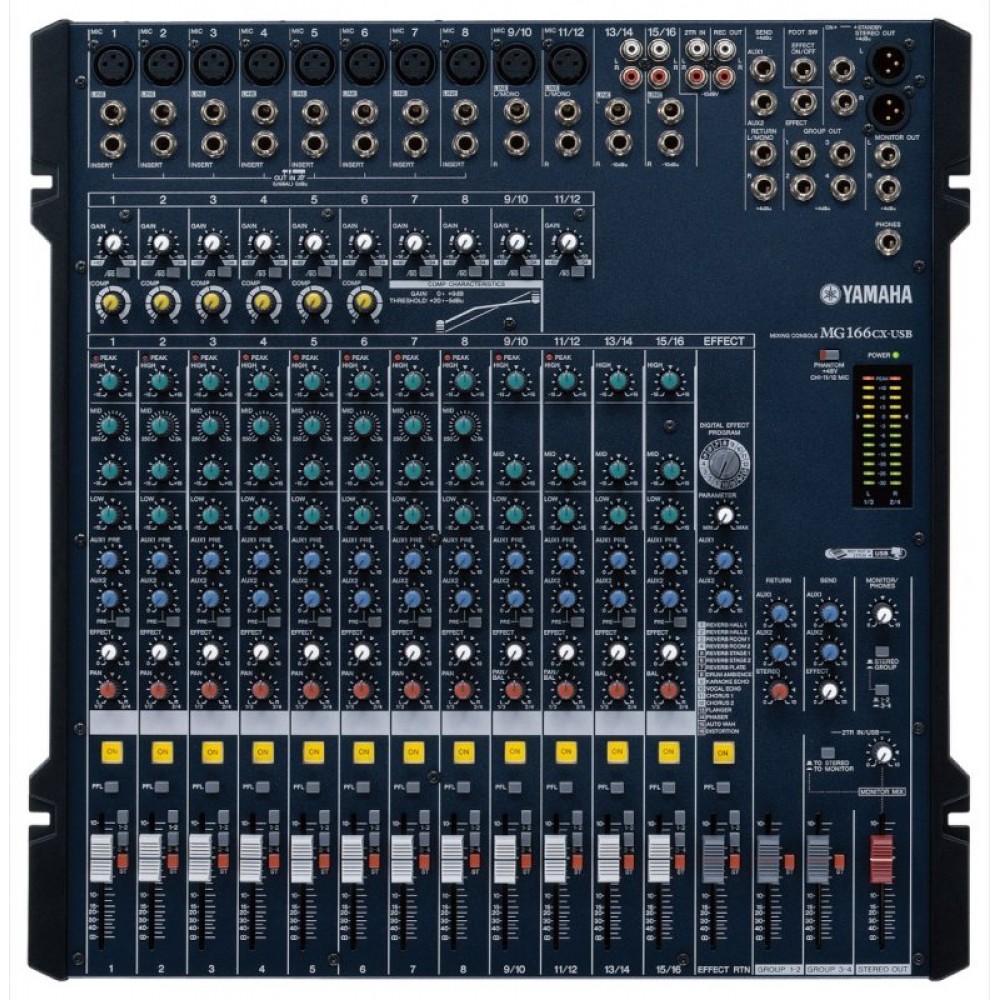
Task: Click the channel 8 MIC XLR input
Action: [x=464, y=66]
